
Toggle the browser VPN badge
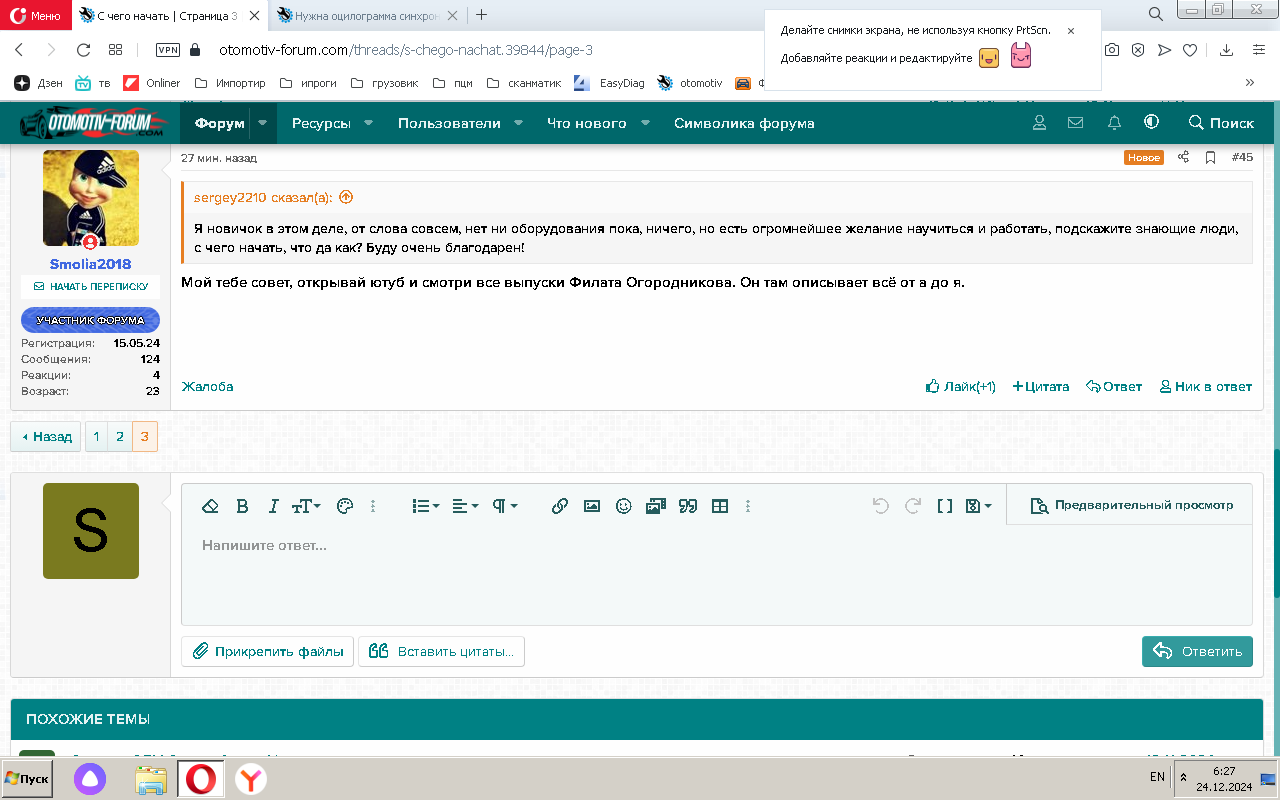(x=168, y=50)
